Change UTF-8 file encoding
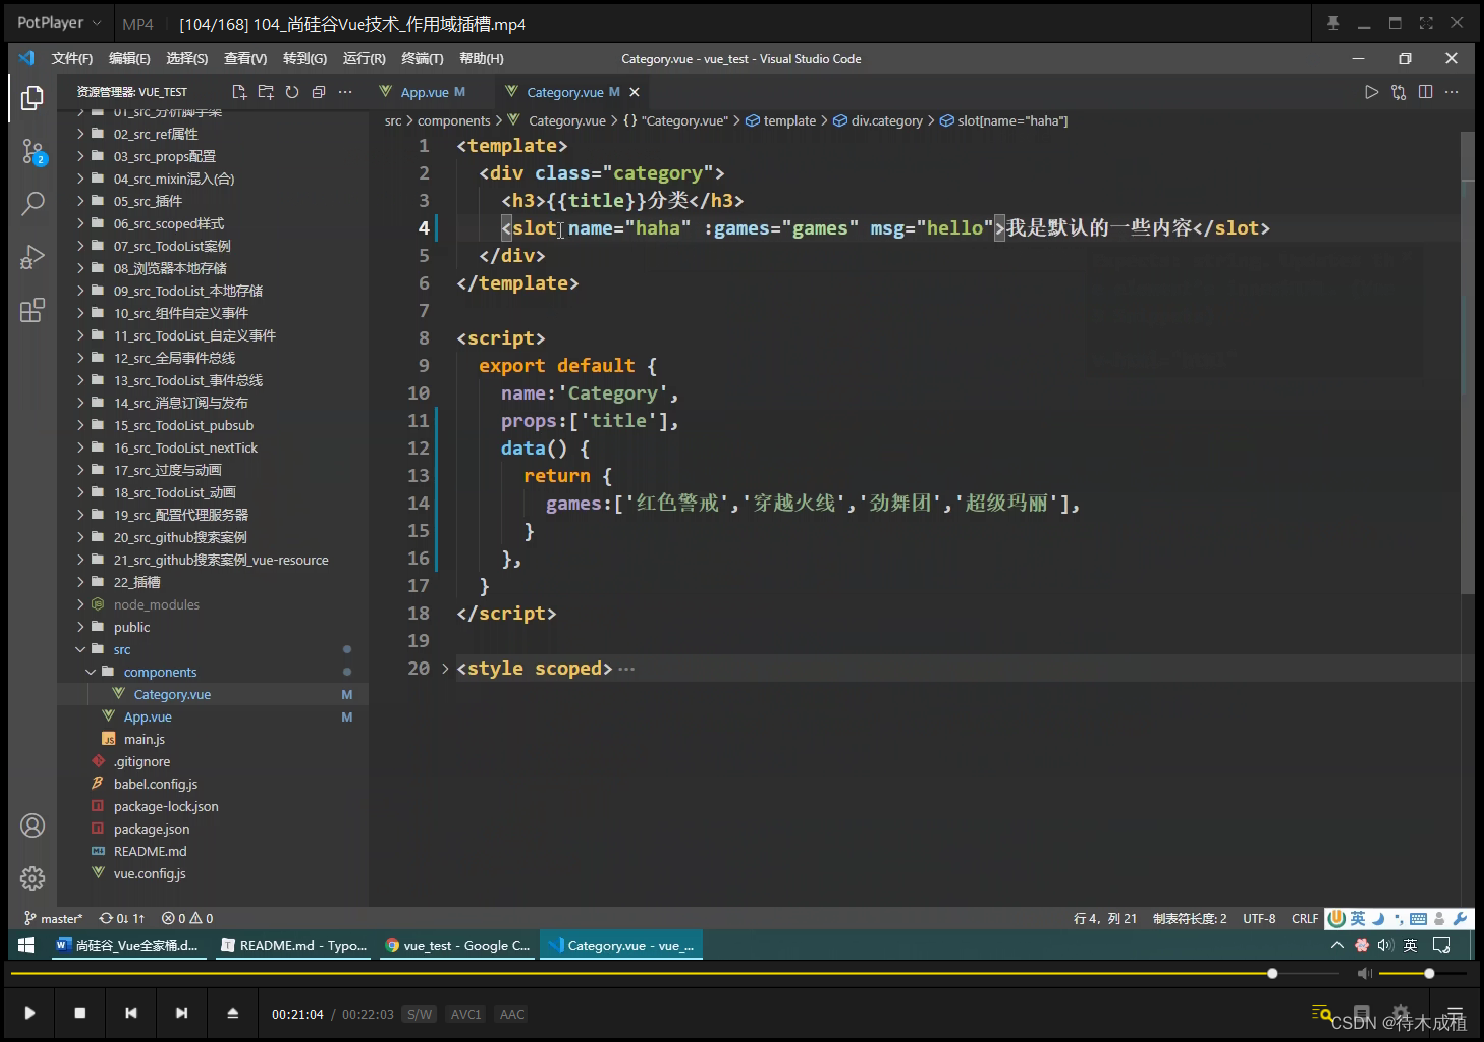 click(x=1259, y=918)
